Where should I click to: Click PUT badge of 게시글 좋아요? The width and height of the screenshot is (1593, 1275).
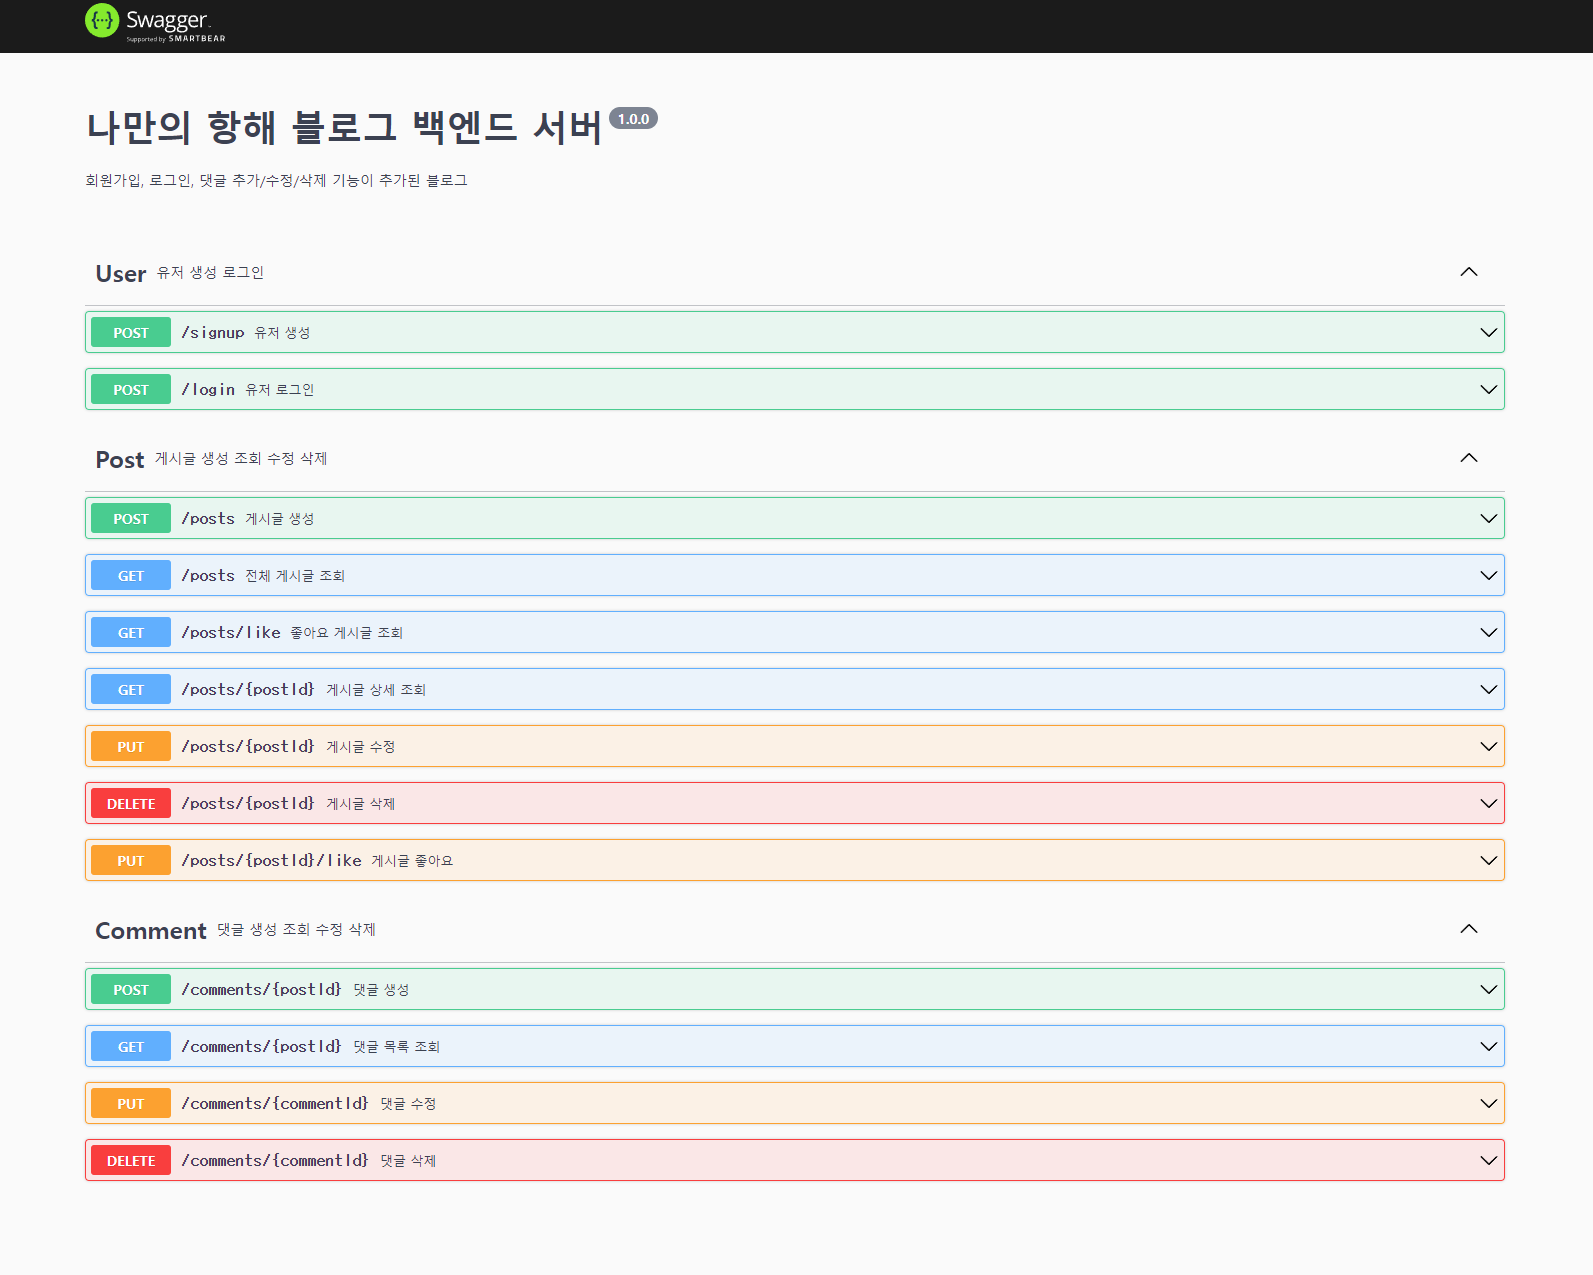pyautogui.click(x=131, y=860)
